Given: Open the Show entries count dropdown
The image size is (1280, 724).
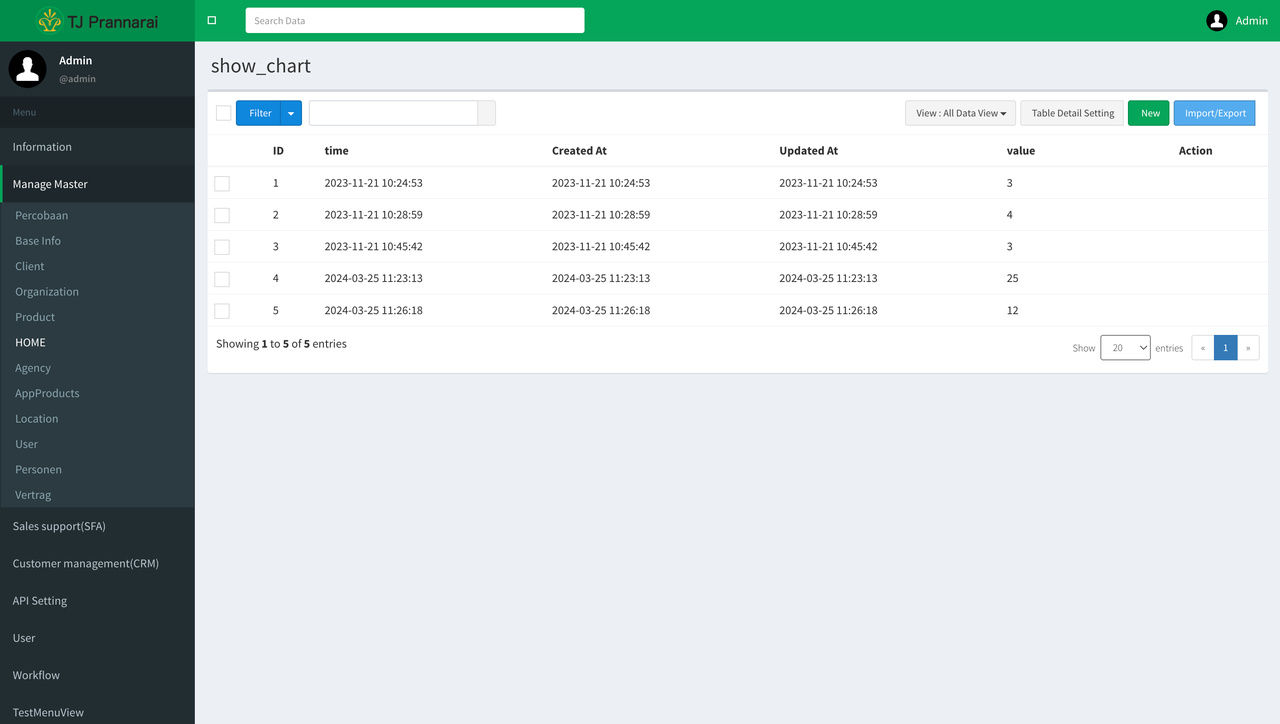Looking at the screenshot, I should (1125, 348).
